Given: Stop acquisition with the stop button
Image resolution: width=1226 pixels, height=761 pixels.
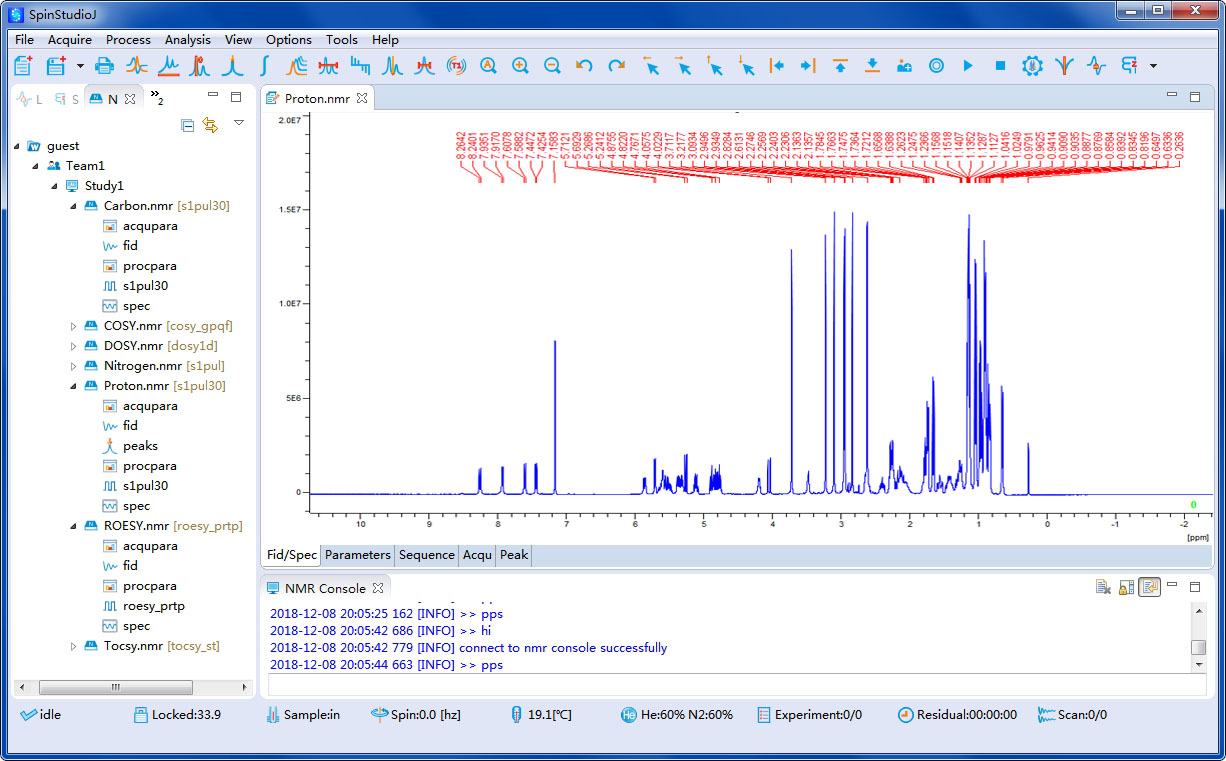Looking at the screenshot, I should click(1000, 66).
